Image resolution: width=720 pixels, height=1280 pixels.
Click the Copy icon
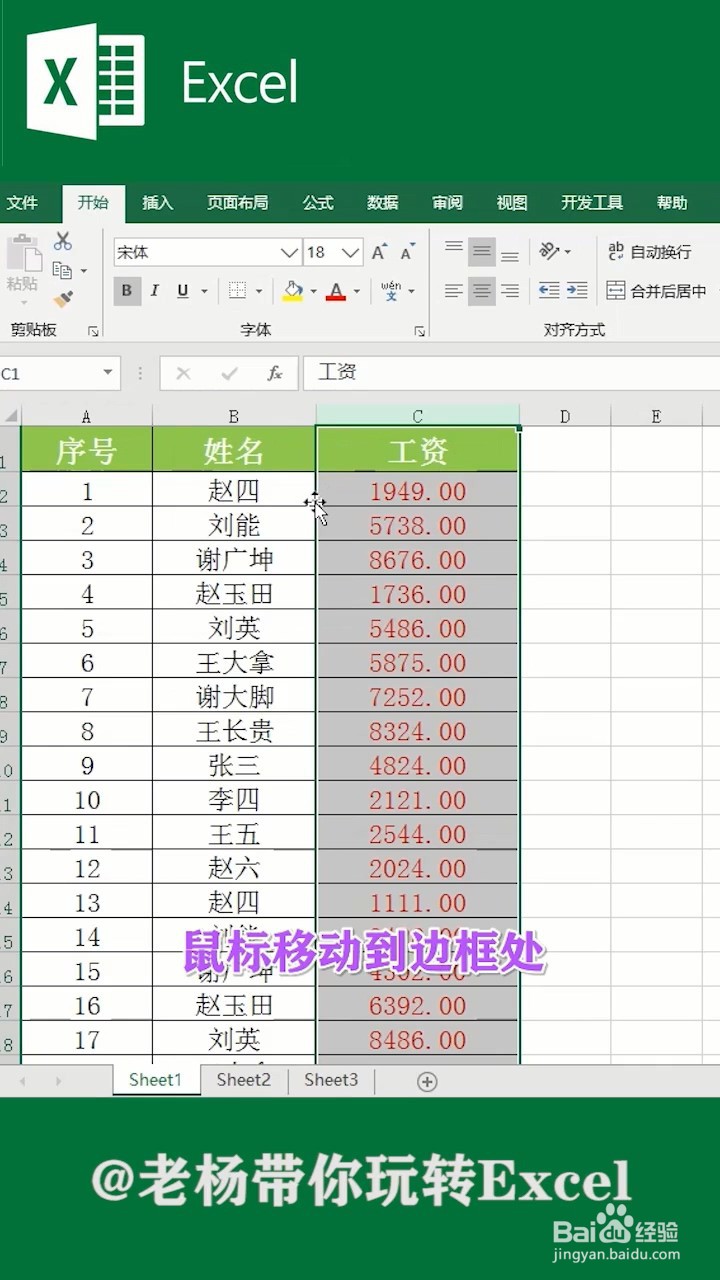pyautogui.click(x=62, y=270)
